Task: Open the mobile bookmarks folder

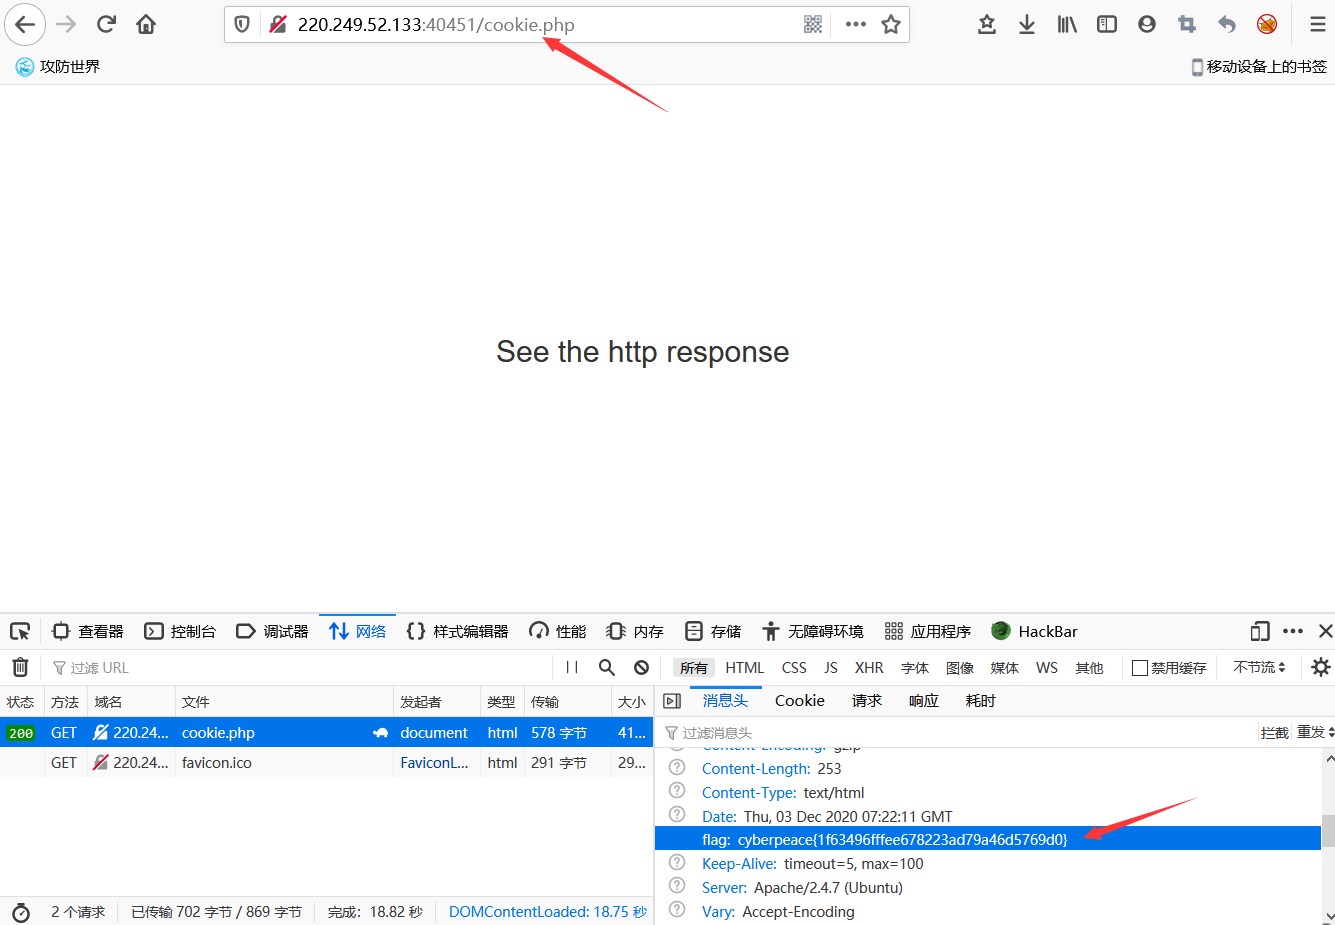Action: (1259, 67)
